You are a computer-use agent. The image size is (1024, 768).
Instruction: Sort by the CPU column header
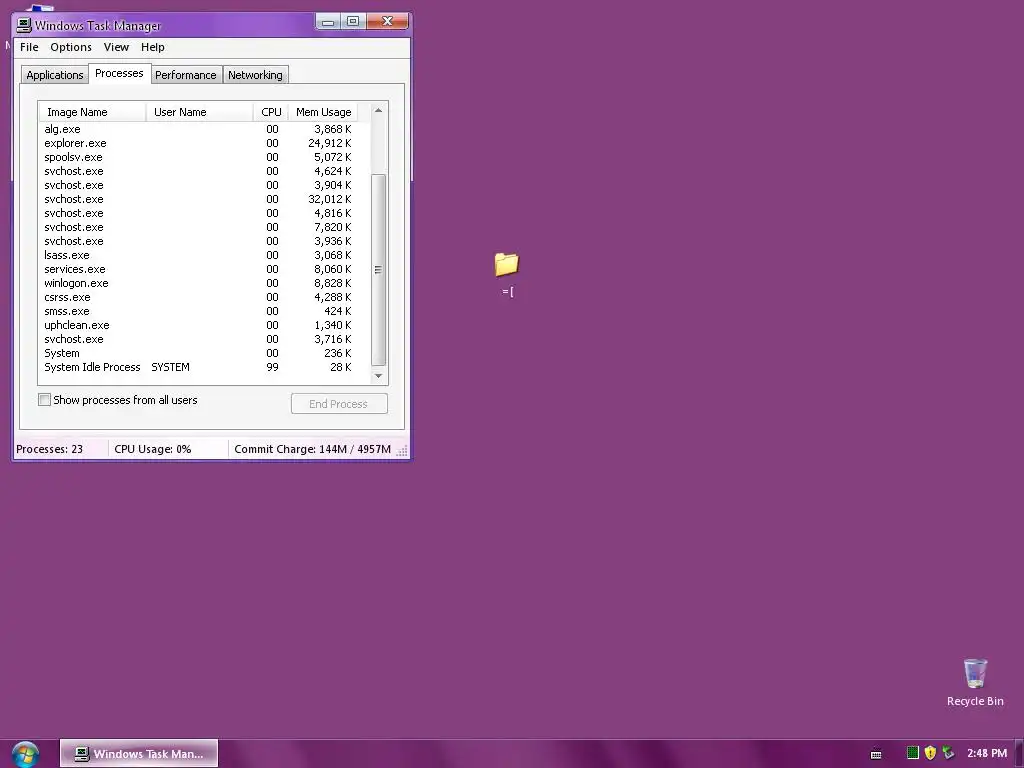pyautogui.click(x=271, y=112)
